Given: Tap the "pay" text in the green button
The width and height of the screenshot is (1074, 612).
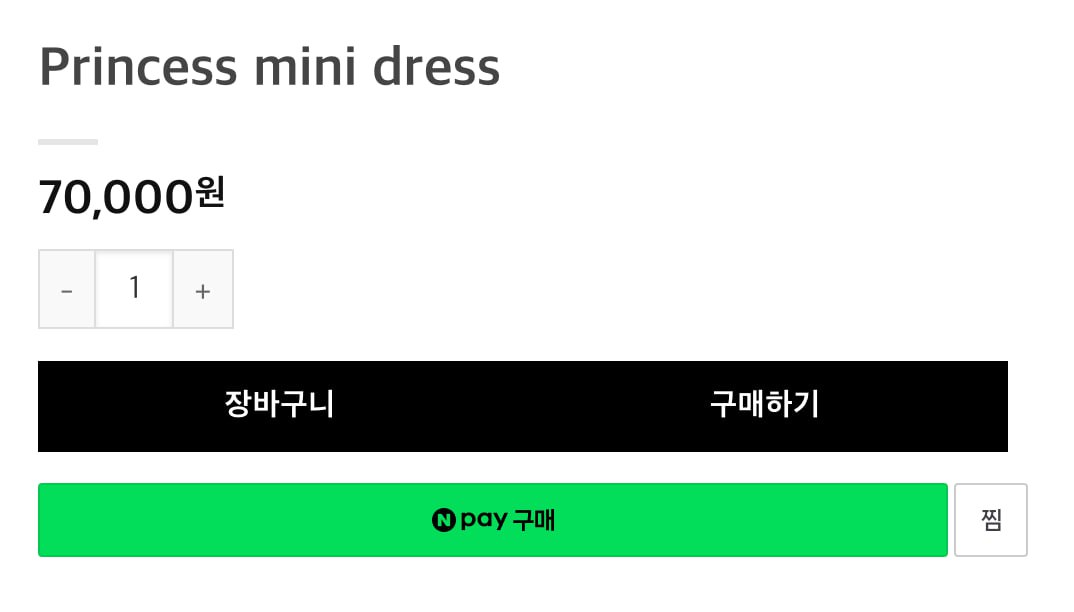Looking at the screenshot, I should coord(483,521).
